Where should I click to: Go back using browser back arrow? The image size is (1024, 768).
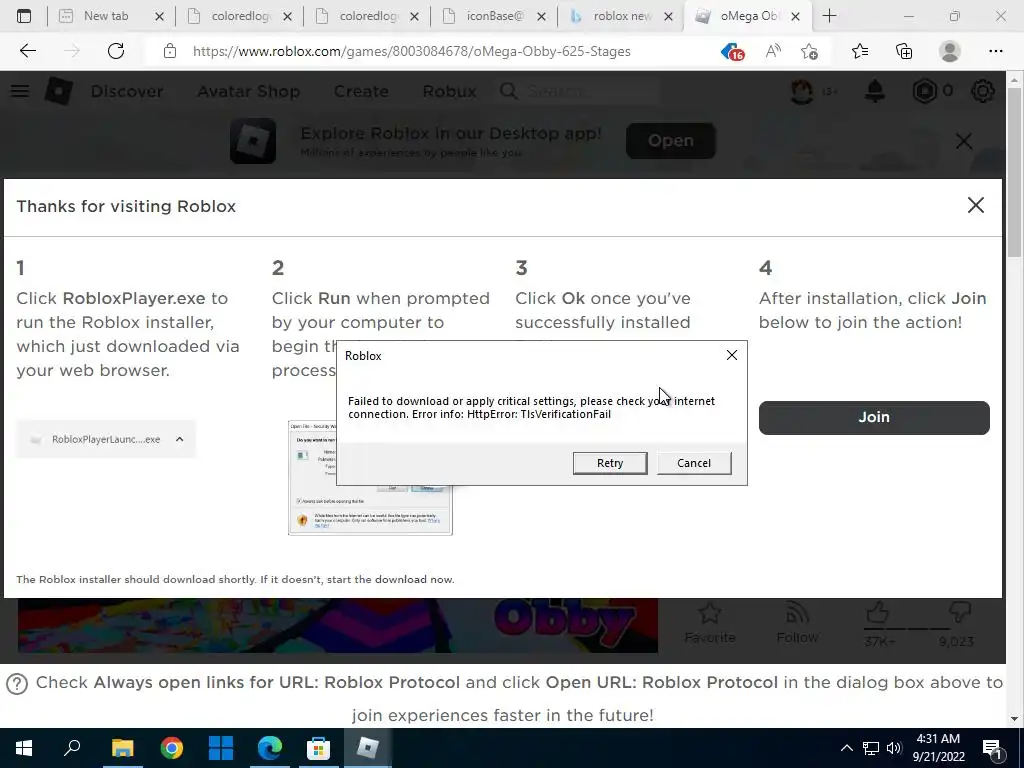(28, 51)
